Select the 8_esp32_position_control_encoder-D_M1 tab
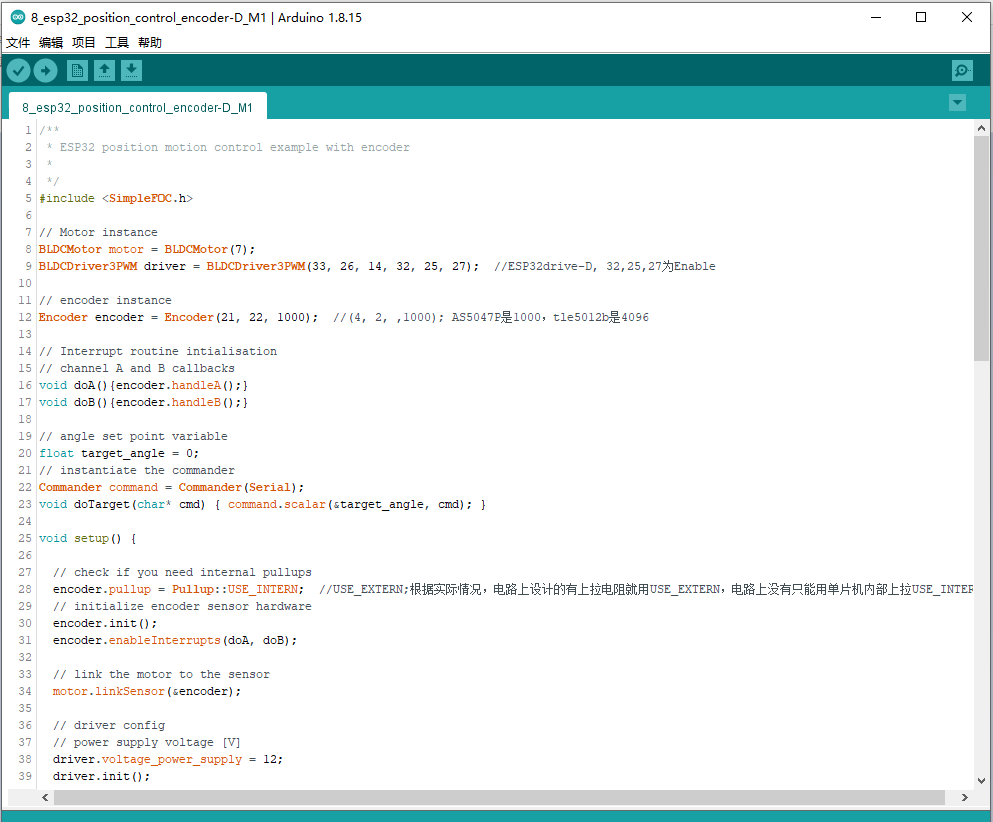 [137, 104]
